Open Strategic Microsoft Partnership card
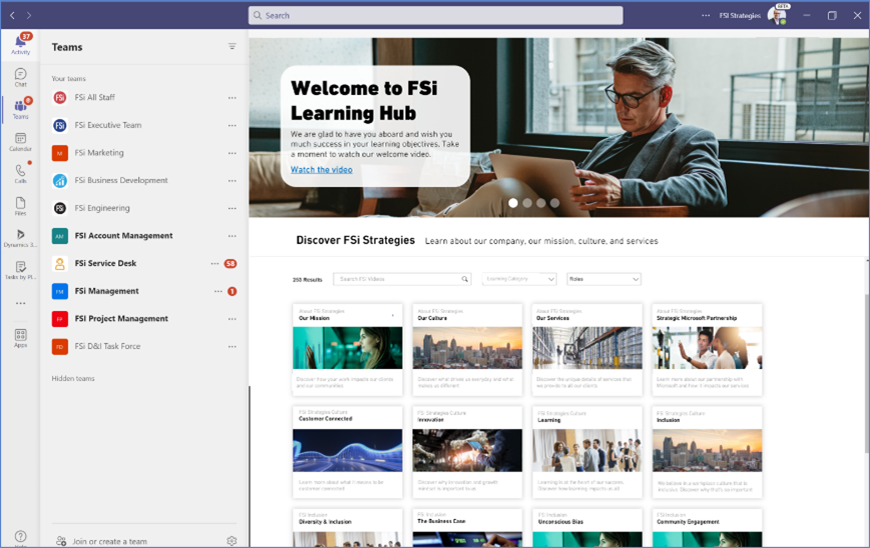 (x=707, y=349)
